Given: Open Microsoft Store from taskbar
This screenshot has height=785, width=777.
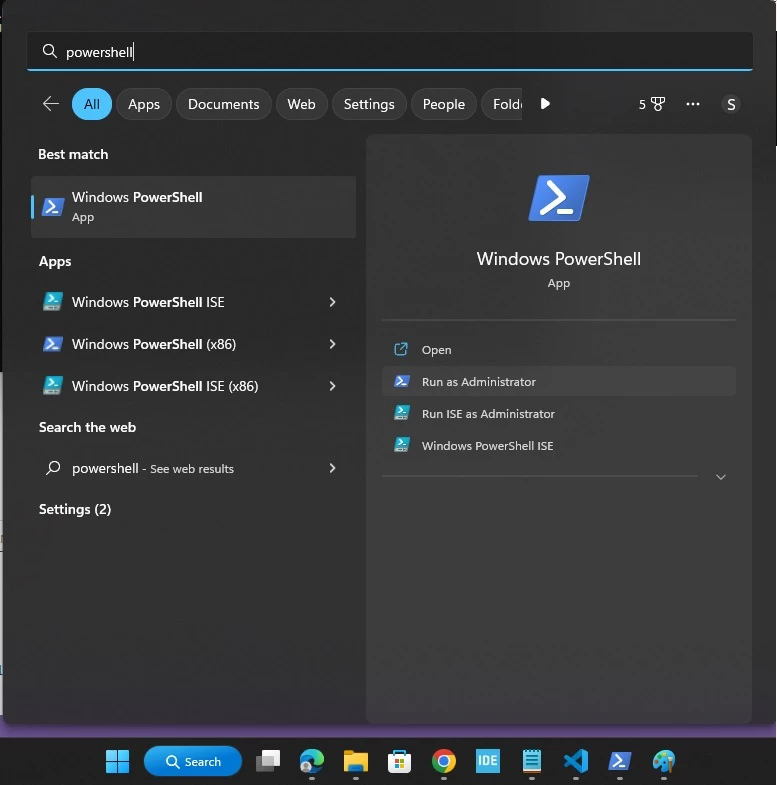Looking at the screenshot, I should (400, 761).
